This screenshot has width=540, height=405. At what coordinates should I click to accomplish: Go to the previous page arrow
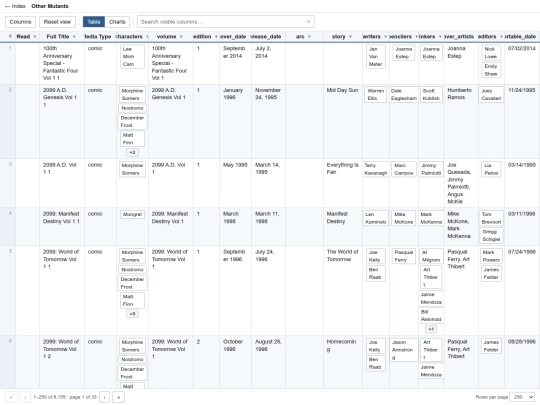[25, 397]
